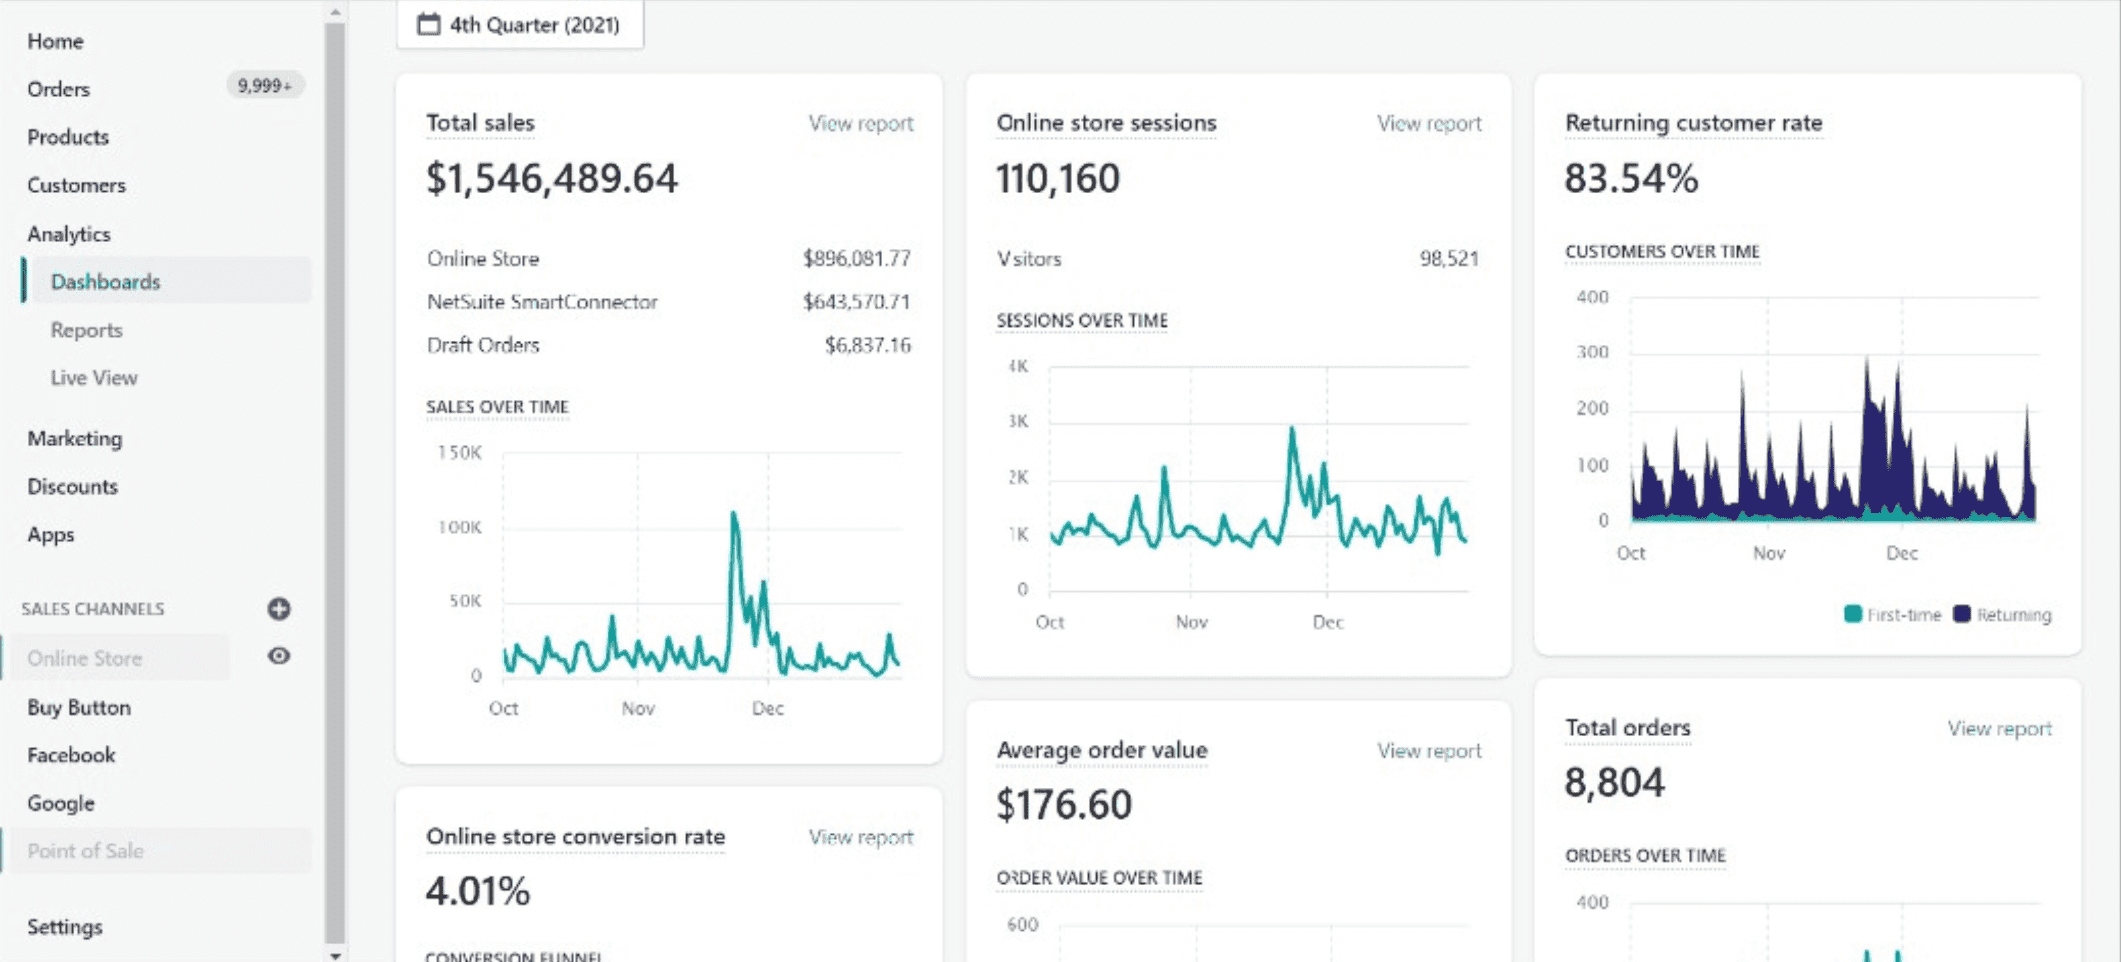The height and width of the screenshot is (962, 2121).
Task: Click the late-November peak in sales chart
Action: pos(734,516)
